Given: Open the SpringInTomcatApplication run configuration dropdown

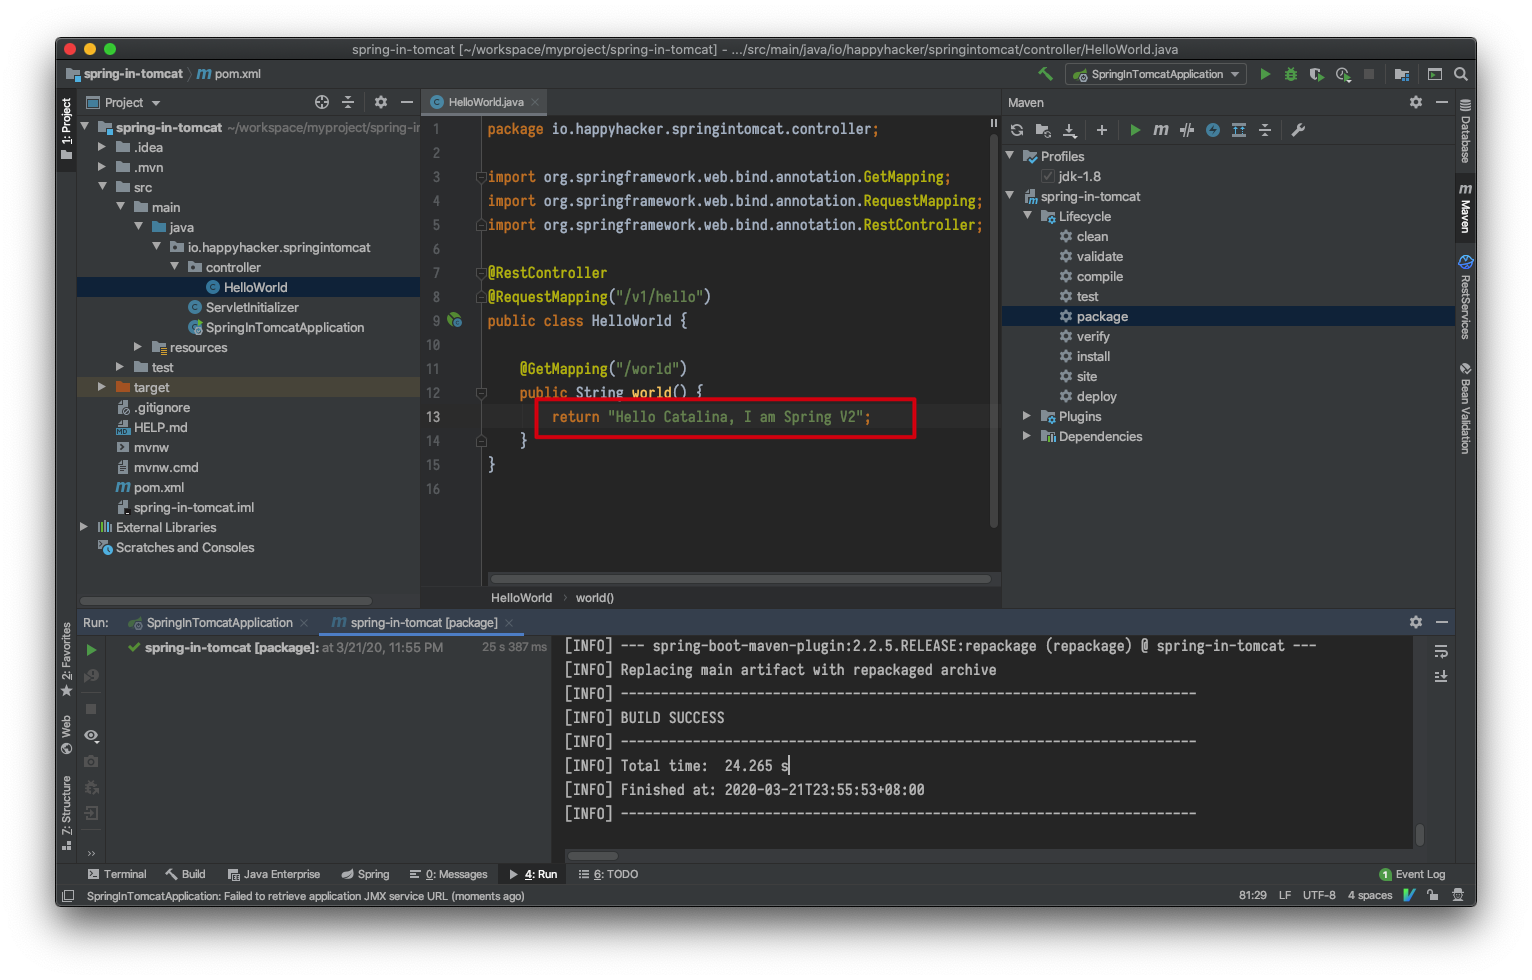Looking at the screenshot, I should tap(1156, 74).
